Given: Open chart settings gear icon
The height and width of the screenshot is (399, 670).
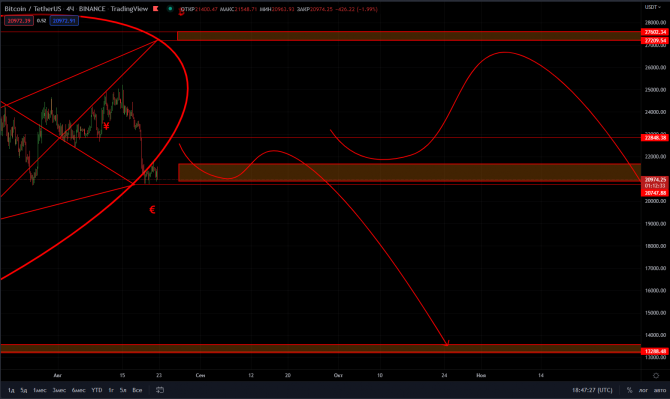Looking at the screenshot, I should [656, 376].
